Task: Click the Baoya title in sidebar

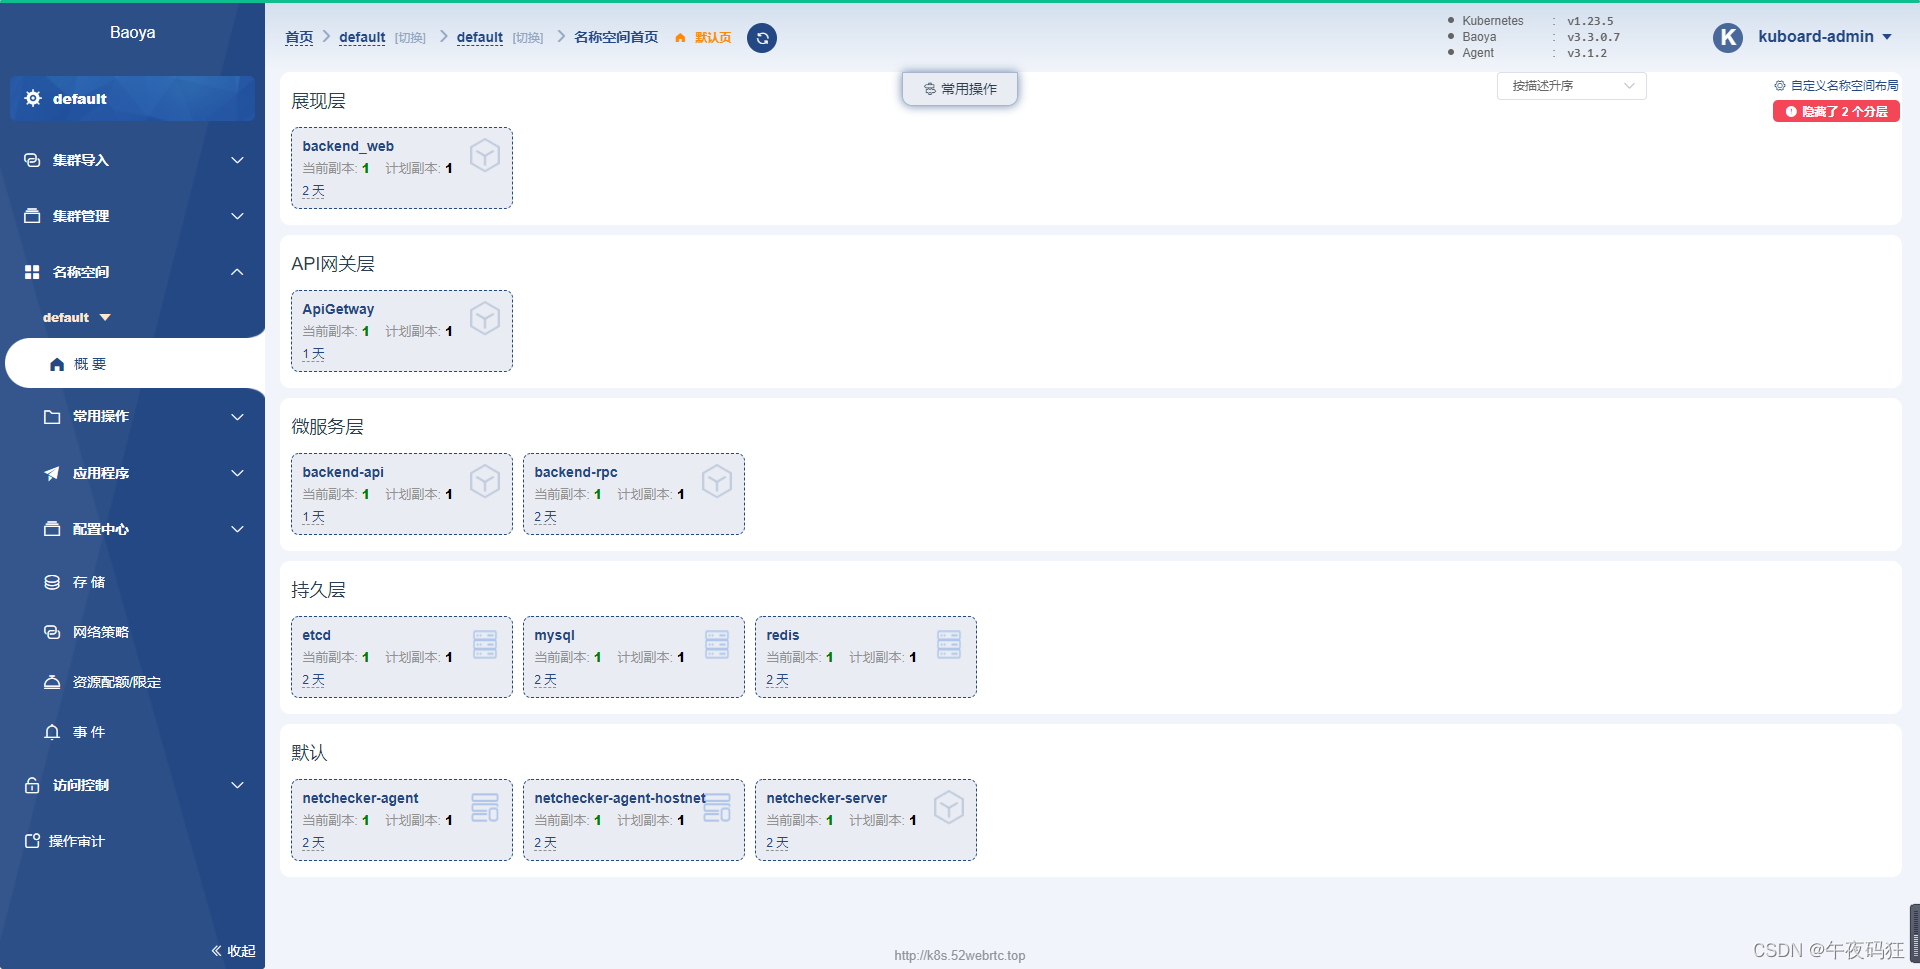Action: (132, 32)
